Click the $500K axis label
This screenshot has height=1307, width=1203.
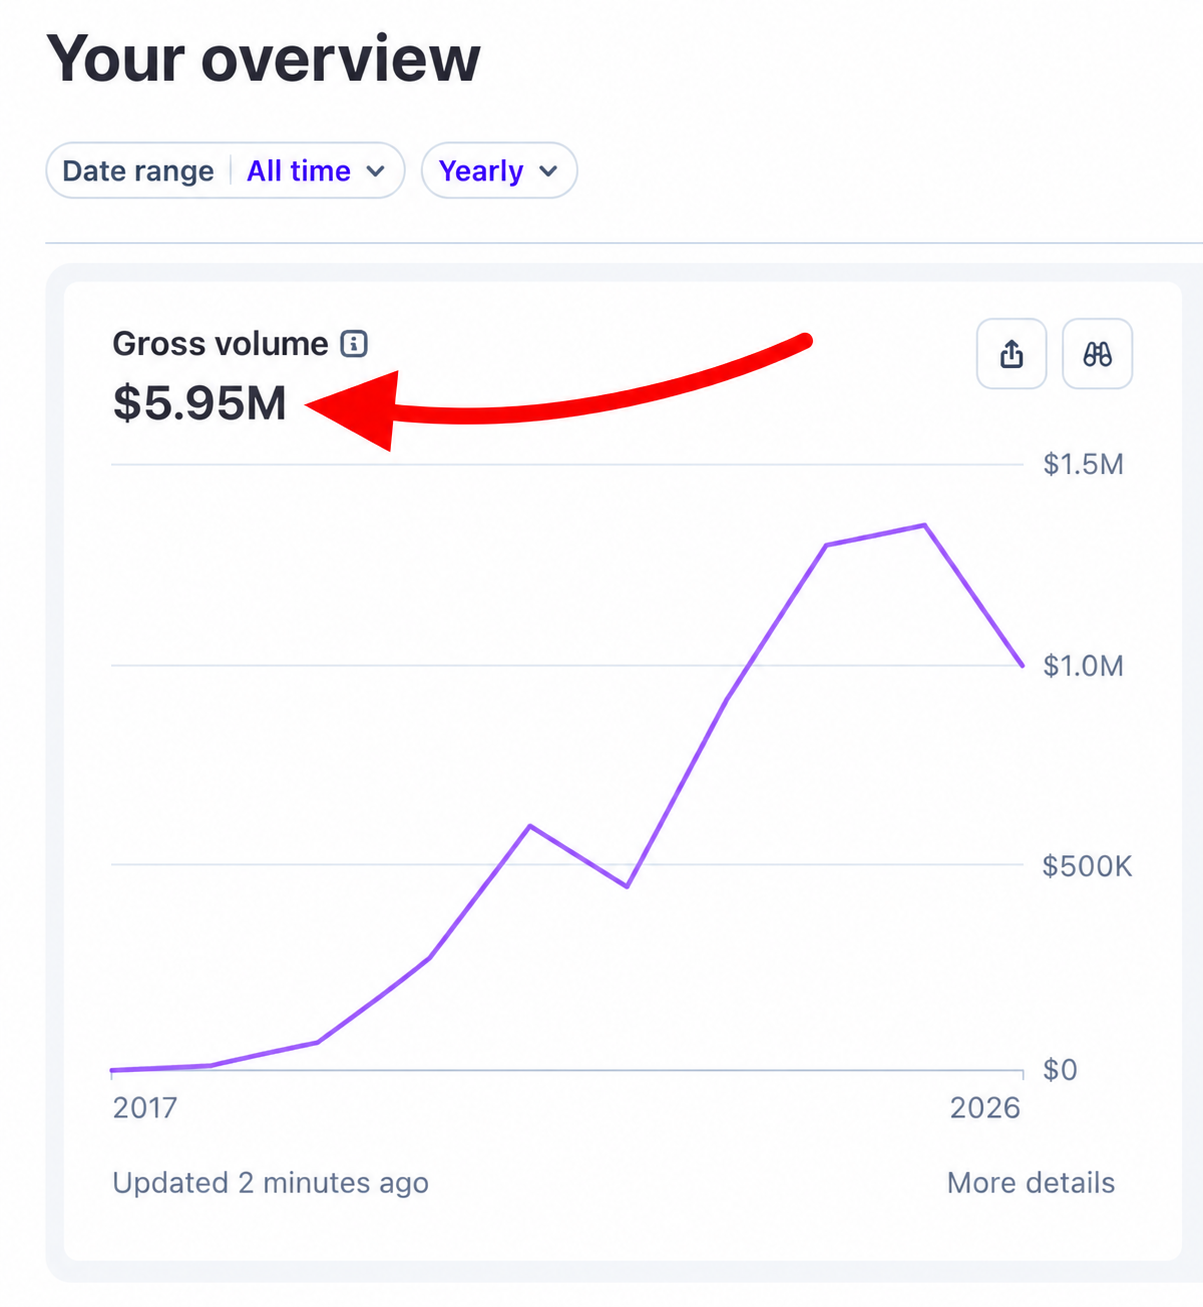tap(1087, 866)
